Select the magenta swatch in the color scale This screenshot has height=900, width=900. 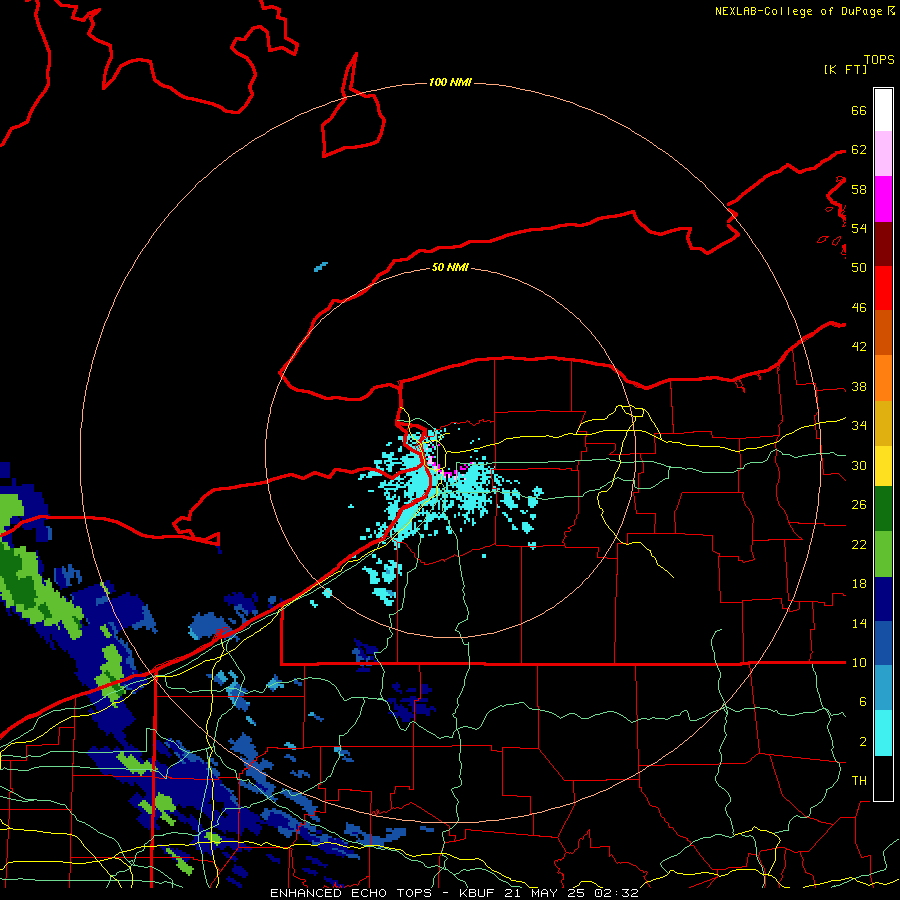[883, 199]
